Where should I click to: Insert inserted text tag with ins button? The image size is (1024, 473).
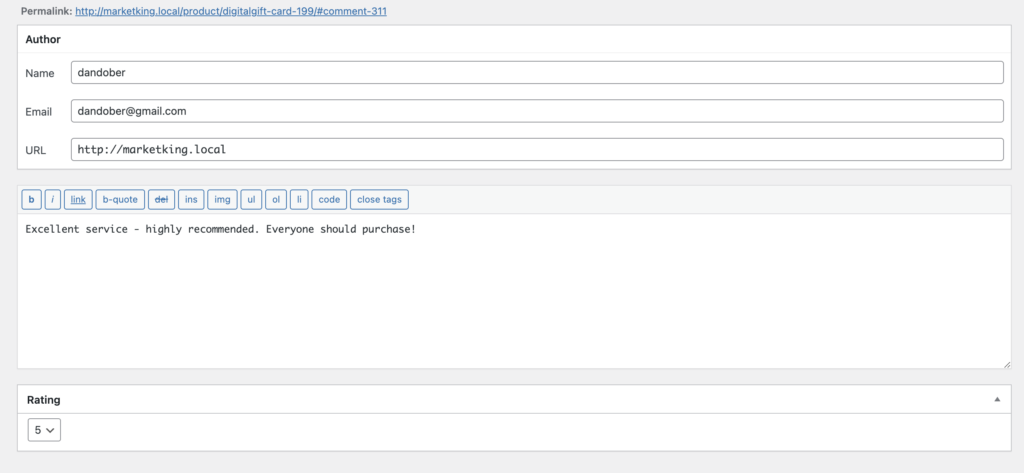(x=191, y=199)
